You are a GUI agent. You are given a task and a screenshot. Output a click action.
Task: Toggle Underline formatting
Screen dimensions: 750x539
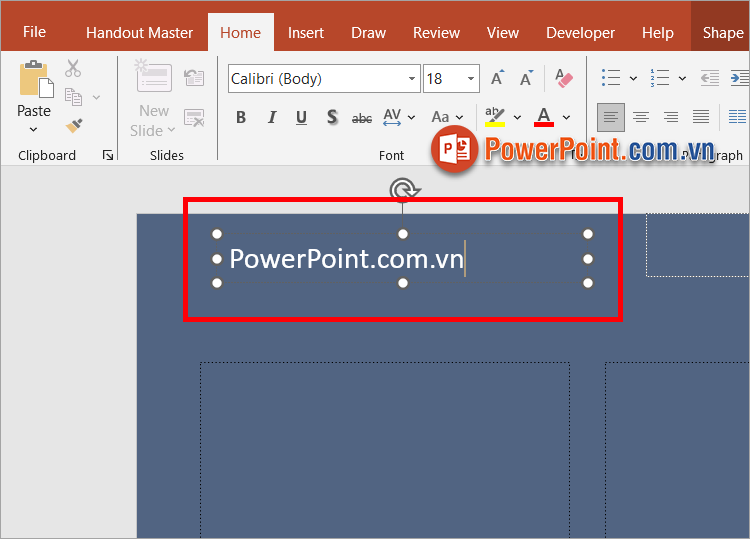[301, 117]
